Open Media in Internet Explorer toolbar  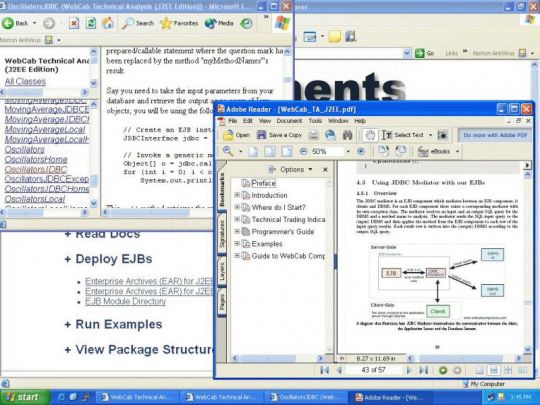(x=219, y=23)
